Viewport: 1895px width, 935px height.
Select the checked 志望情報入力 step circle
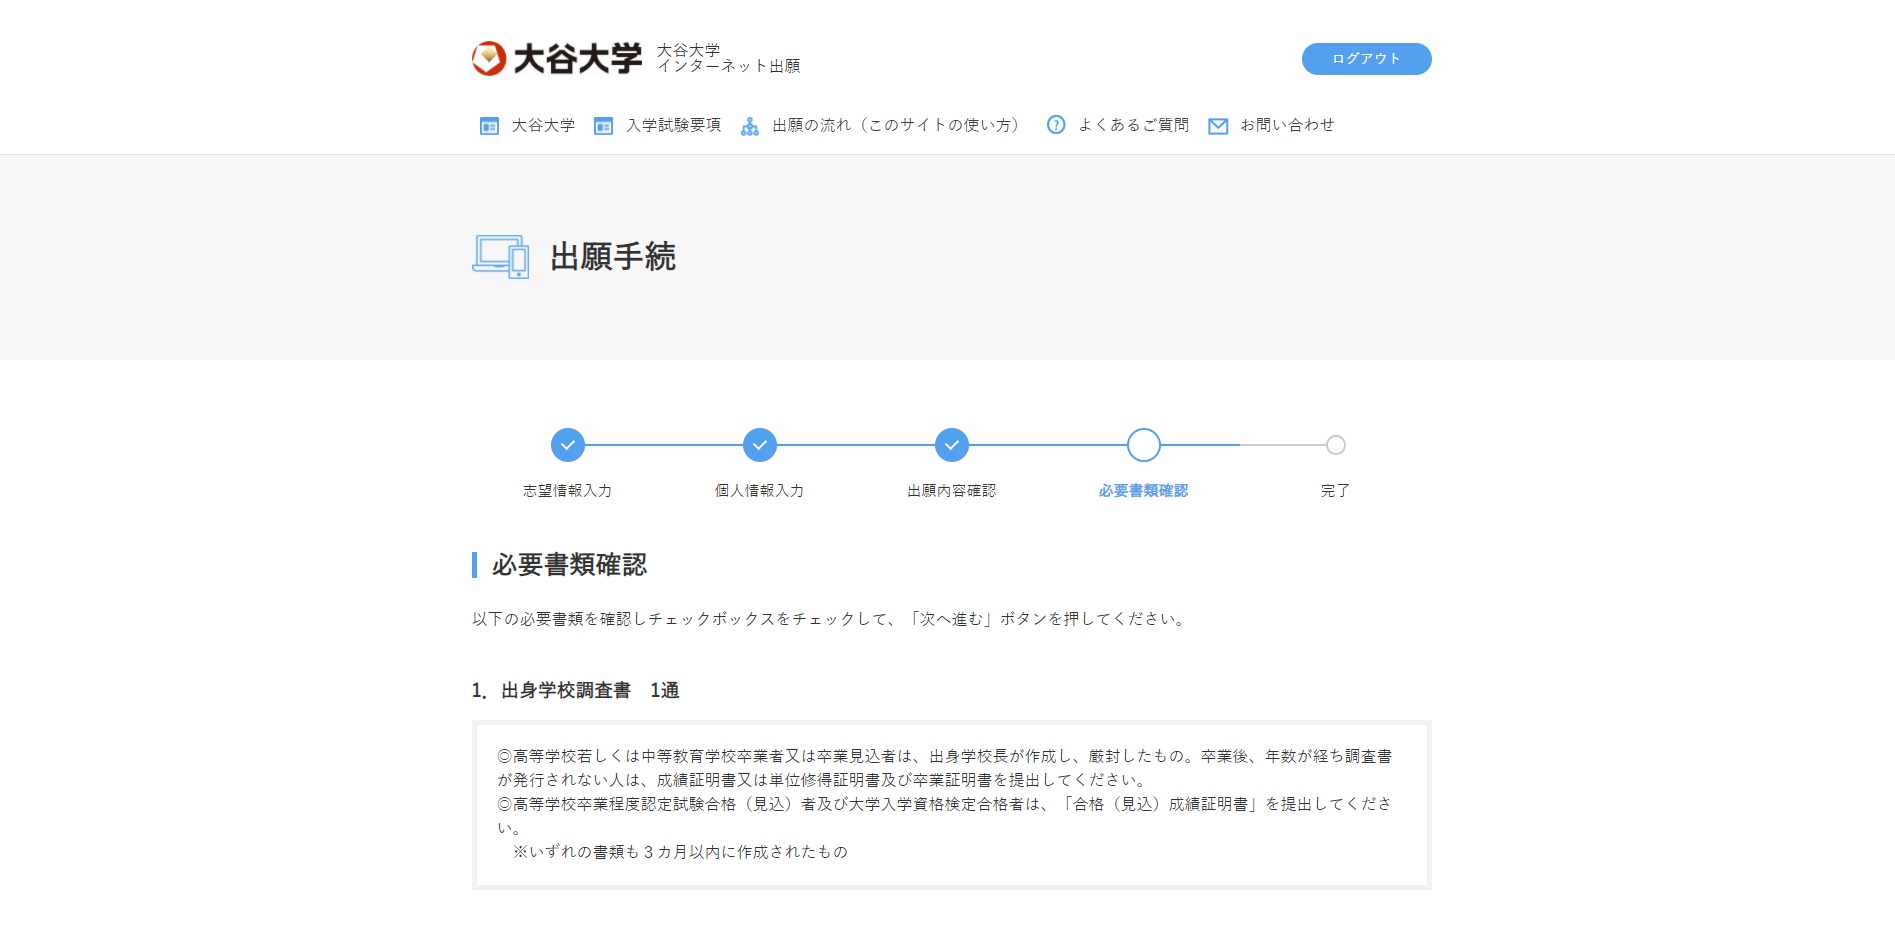point(568,445)
